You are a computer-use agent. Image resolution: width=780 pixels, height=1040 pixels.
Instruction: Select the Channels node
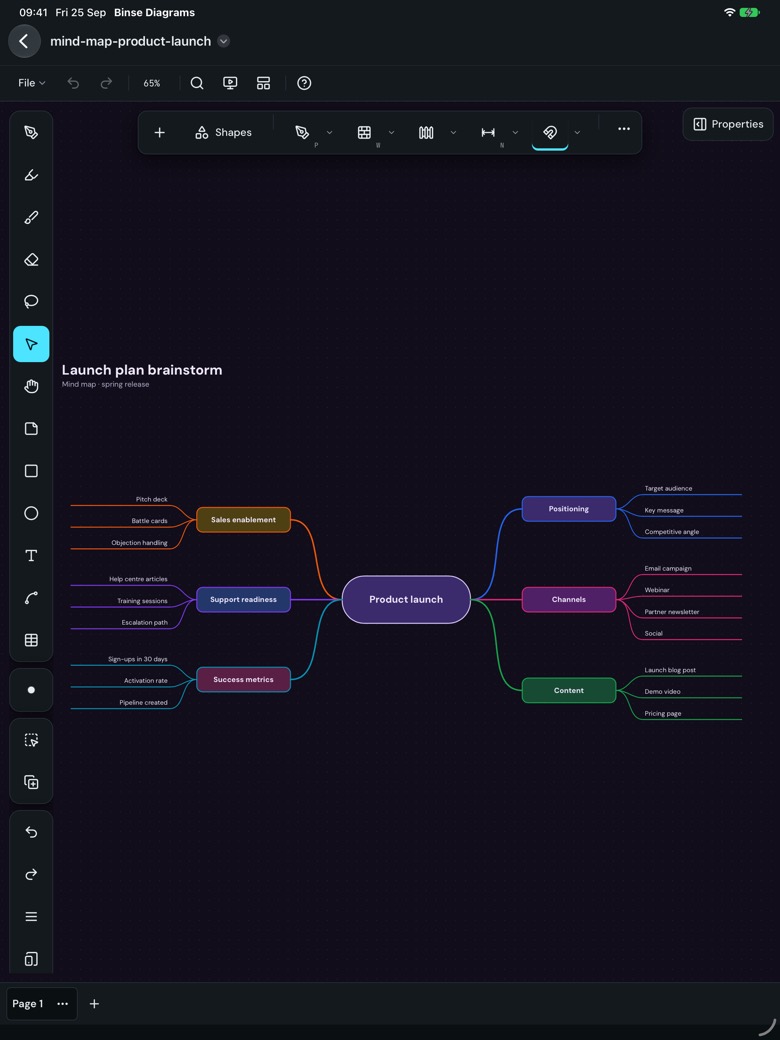click(569, 600)
